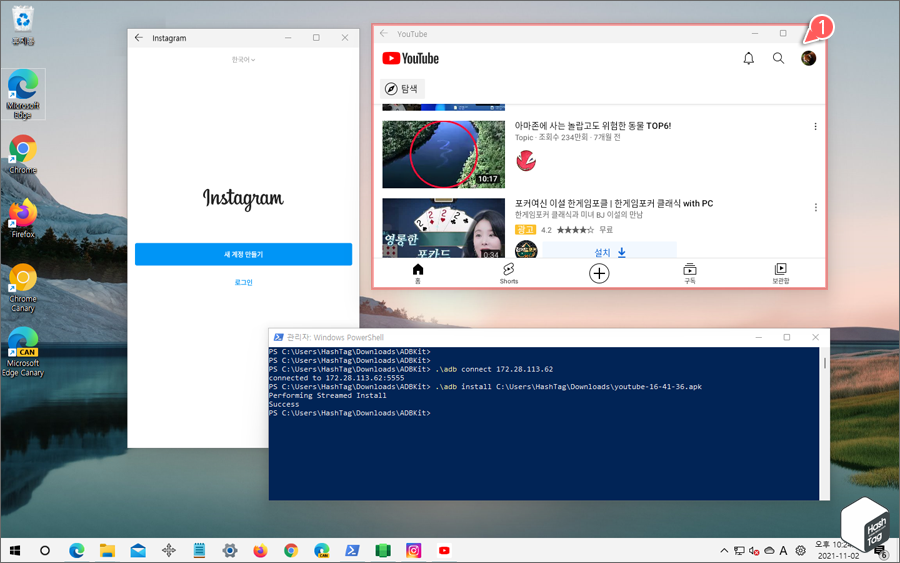The width and height of the screenshot is (900, 563).
Task: Expand the hidden system tray icons
Action: tap(724, 551)
